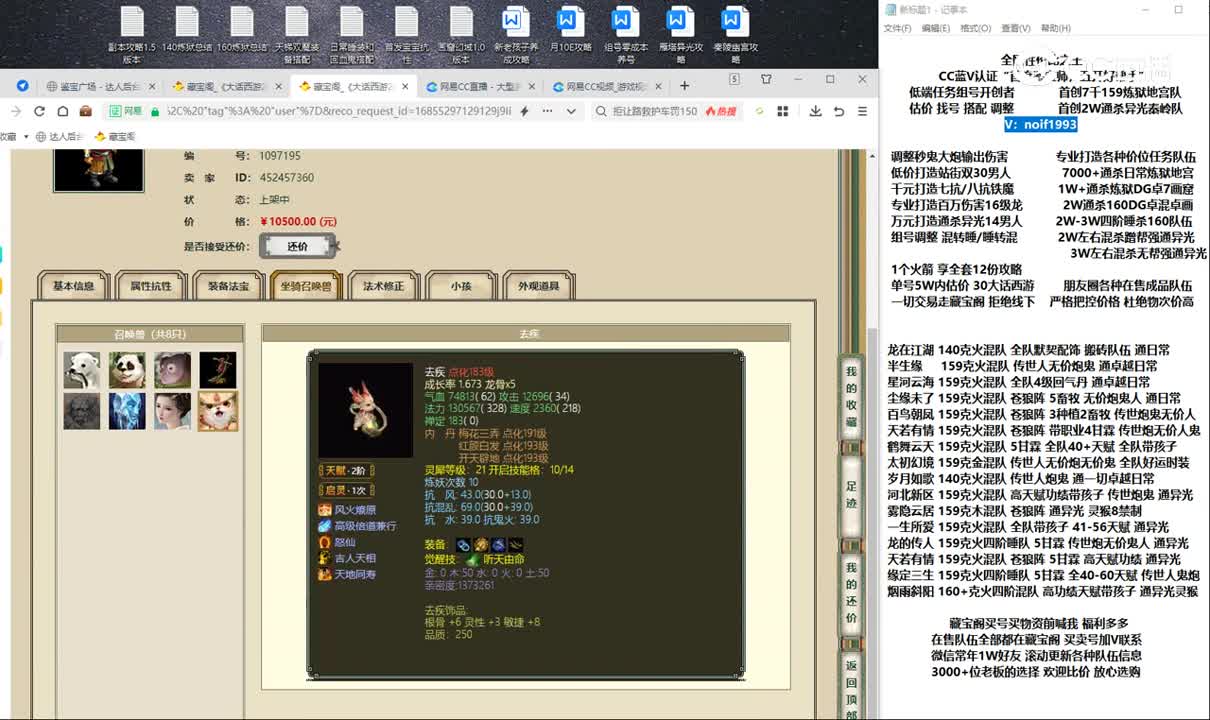
Task: Click the 吉人天相 skill icon
Action: [x=325, y=558]
